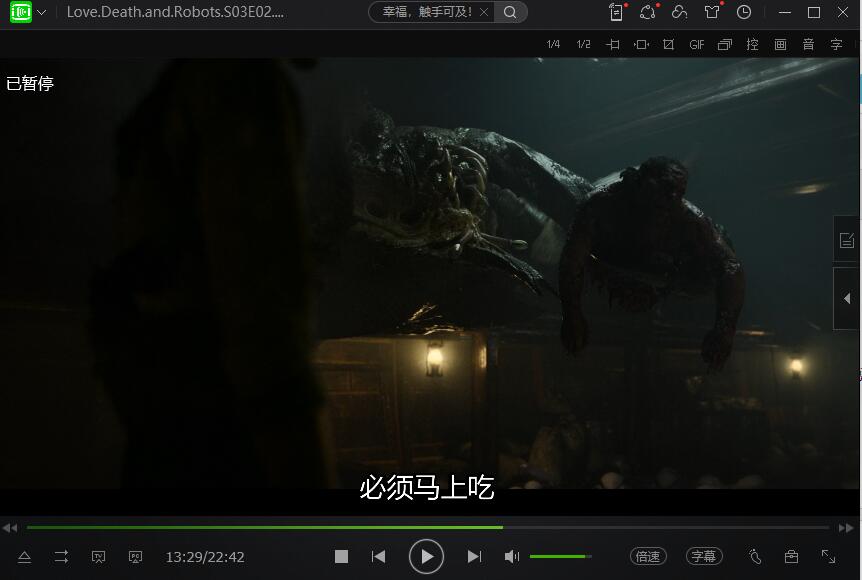Set video size to 1/2
Image resolution: width=862 pixels, height=580 pixels.
point(584,45)
